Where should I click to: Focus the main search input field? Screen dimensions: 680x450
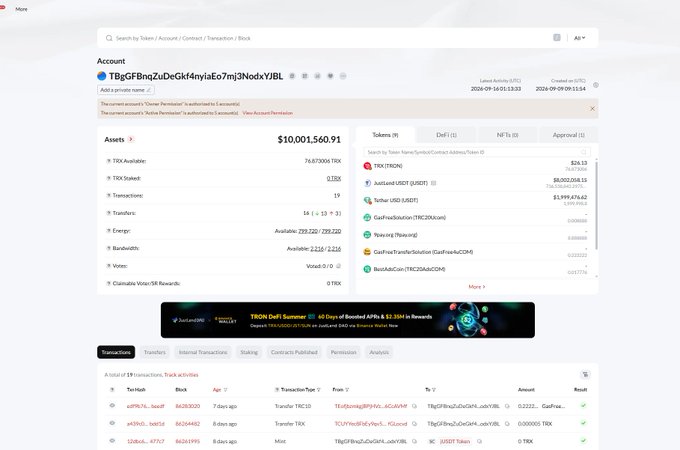pyautogui.click(x=332, y=38)
